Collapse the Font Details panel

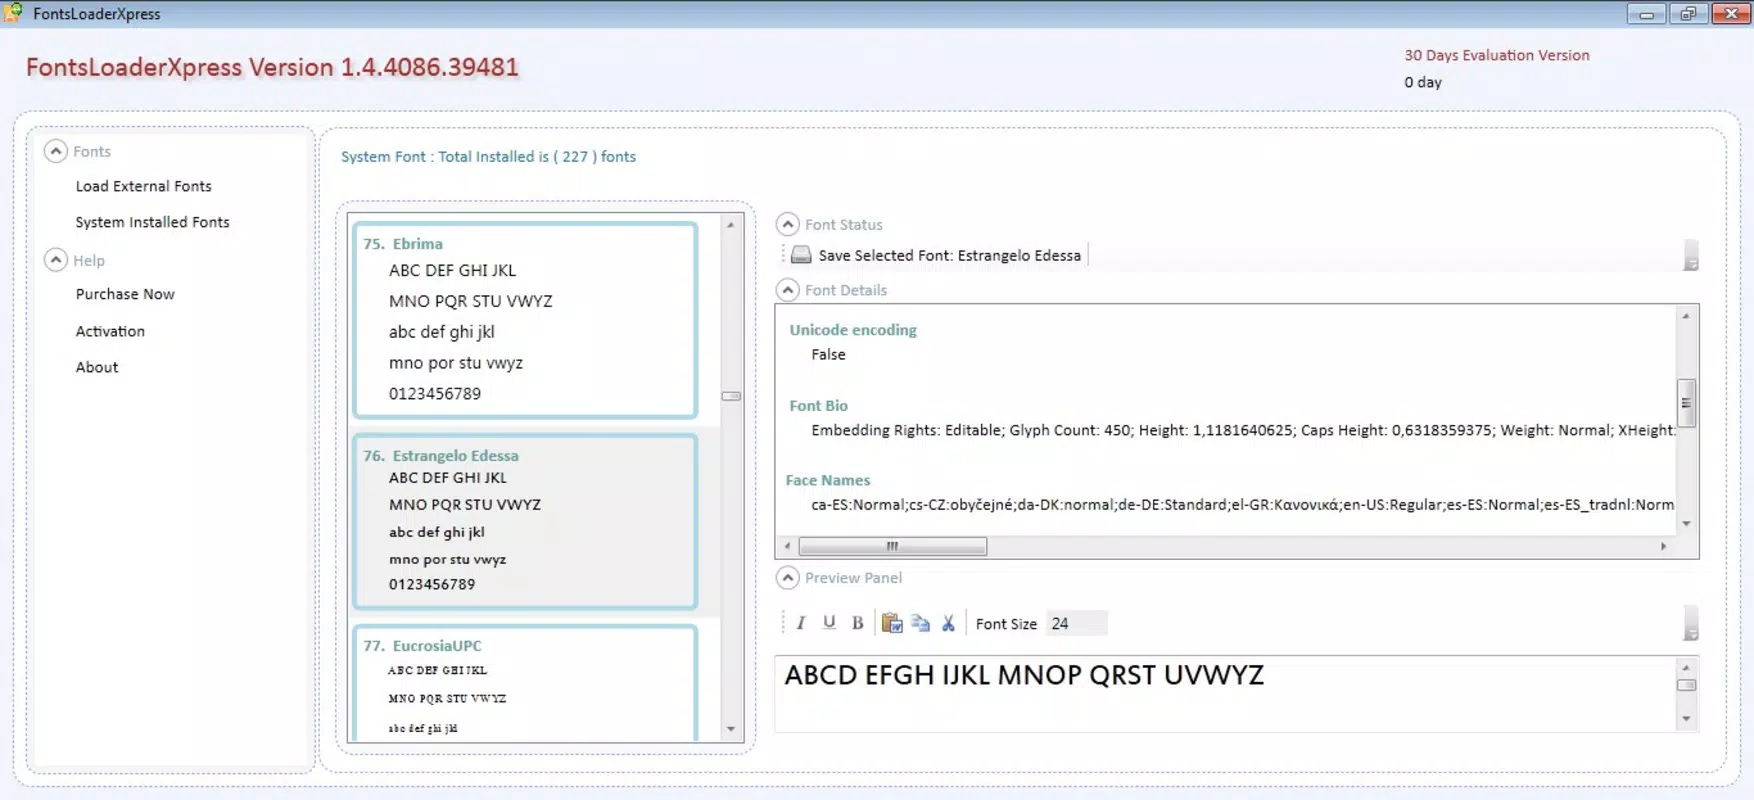coord(788,290)
